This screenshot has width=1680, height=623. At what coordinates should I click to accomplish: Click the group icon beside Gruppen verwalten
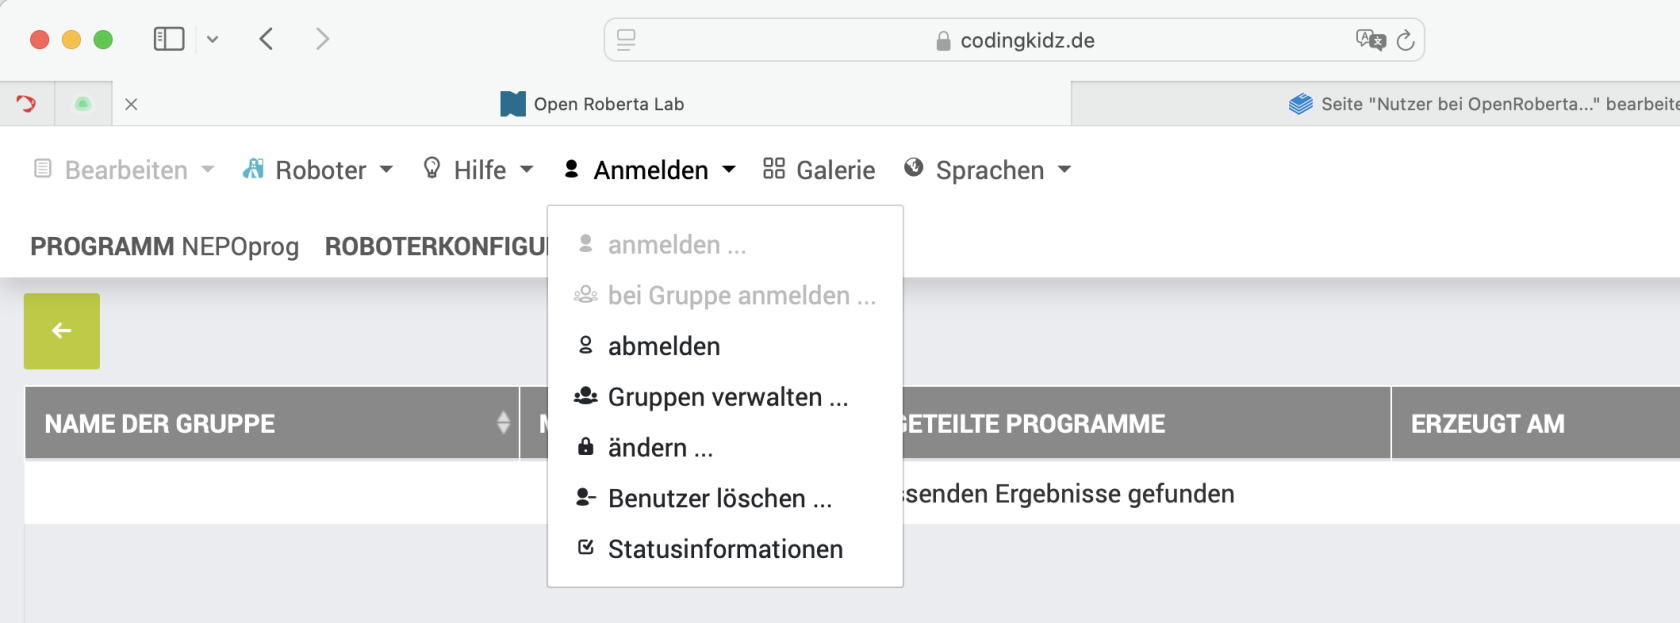(586, 396)
